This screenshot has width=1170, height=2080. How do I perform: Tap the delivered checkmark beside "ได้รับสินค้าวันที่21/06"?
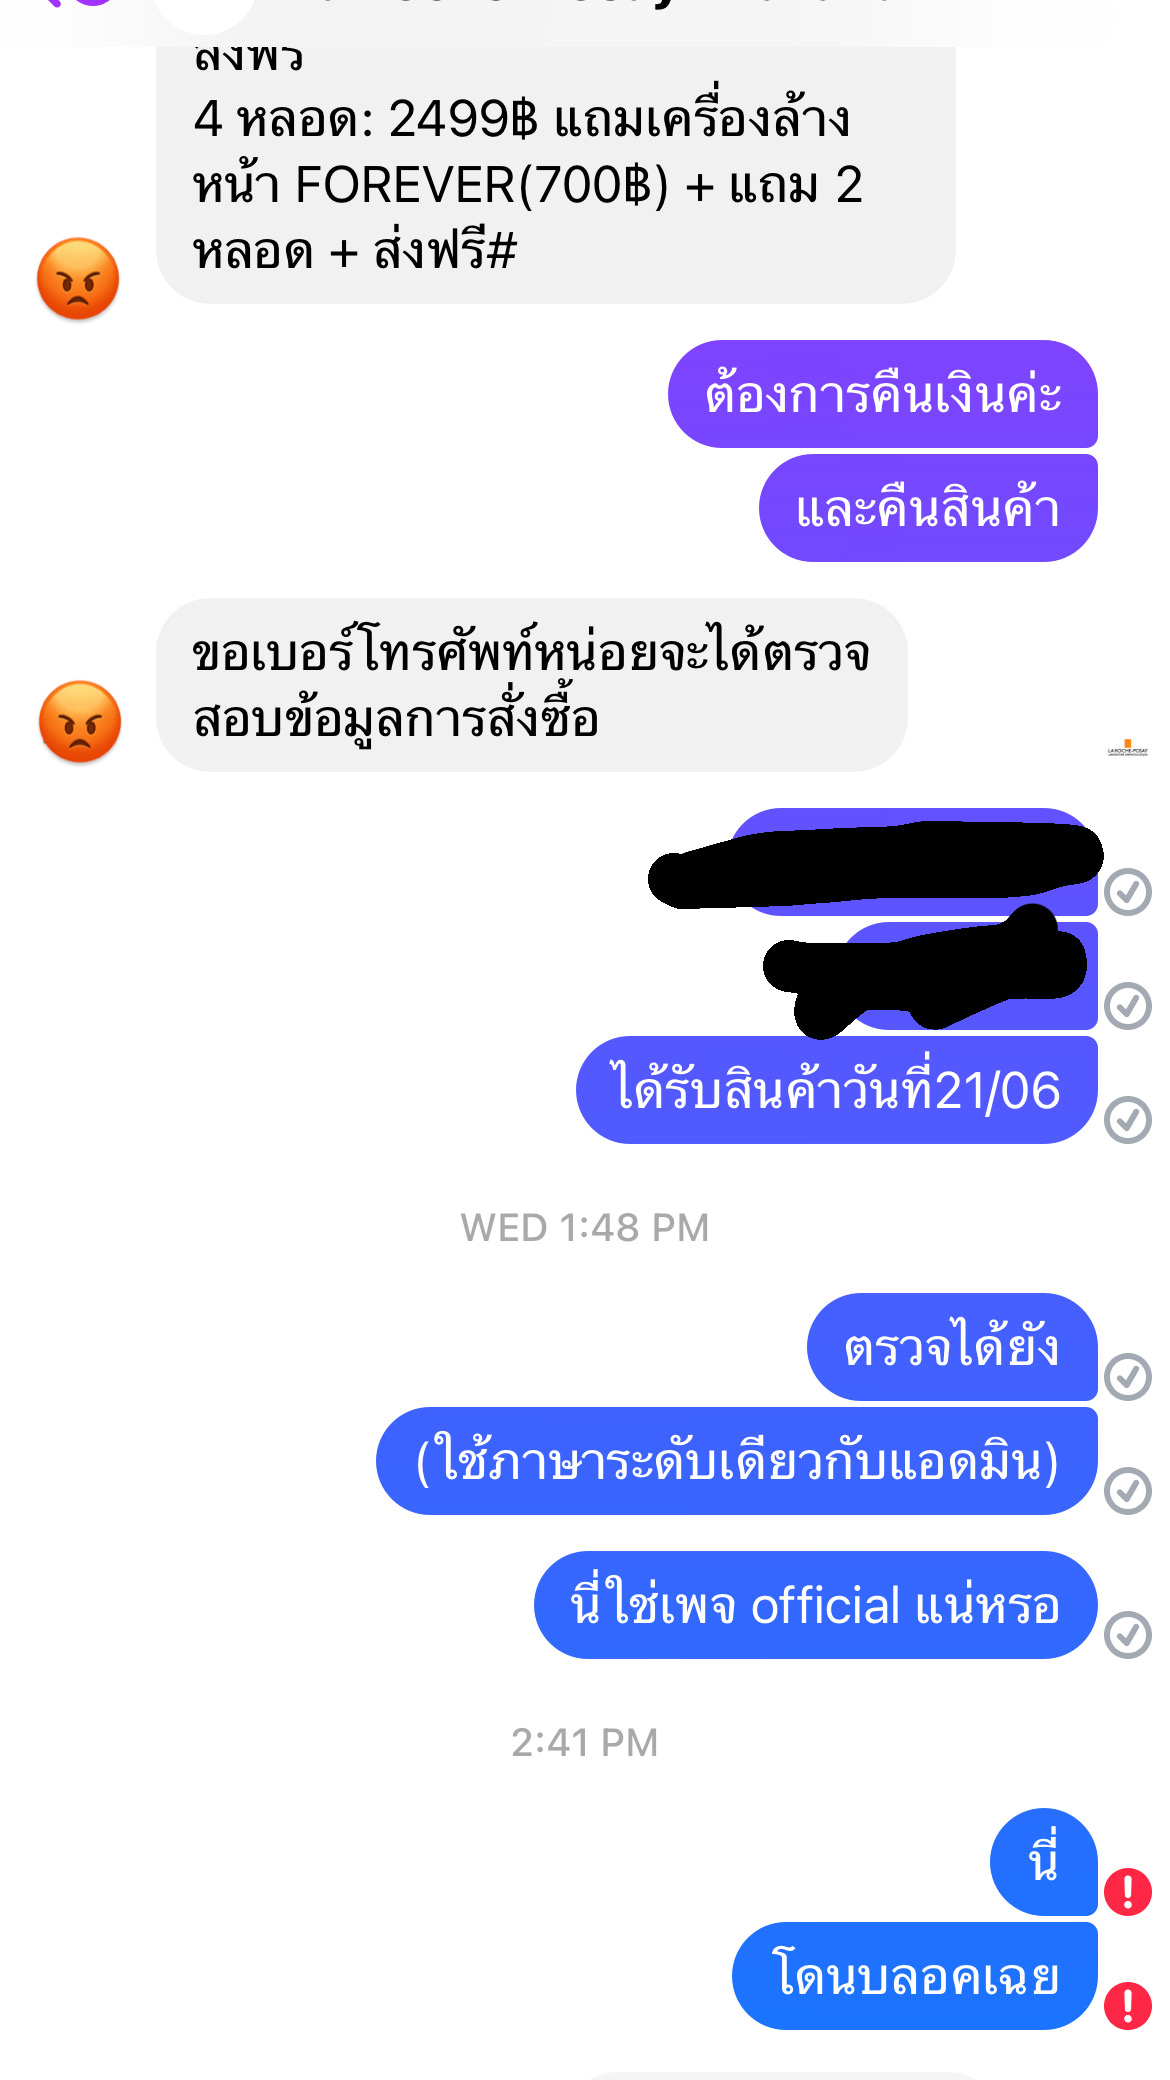pyautogui.click(x=1128, y=1120)
